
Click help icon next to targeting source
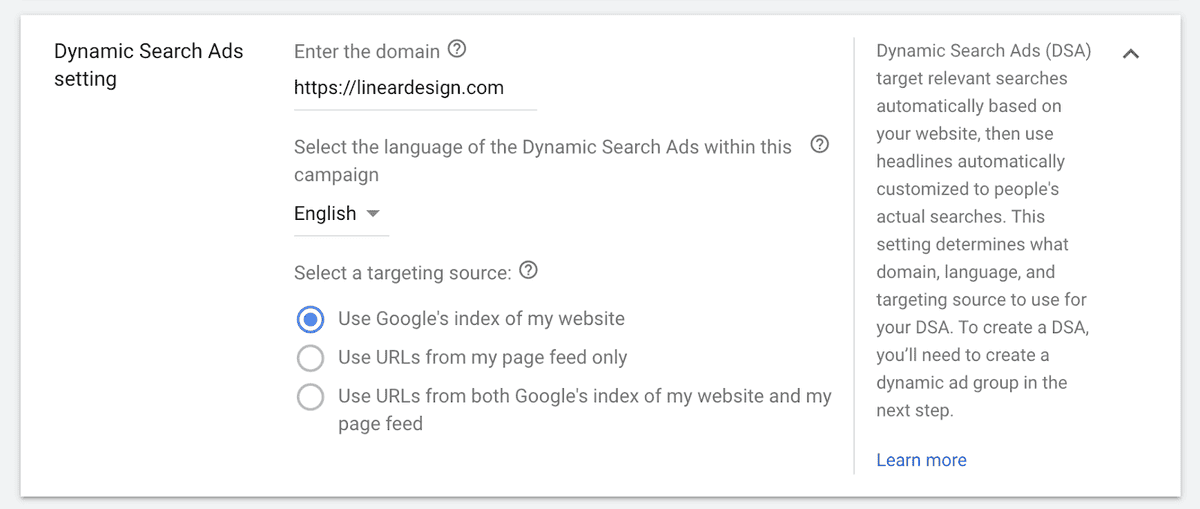click(529, 270)
